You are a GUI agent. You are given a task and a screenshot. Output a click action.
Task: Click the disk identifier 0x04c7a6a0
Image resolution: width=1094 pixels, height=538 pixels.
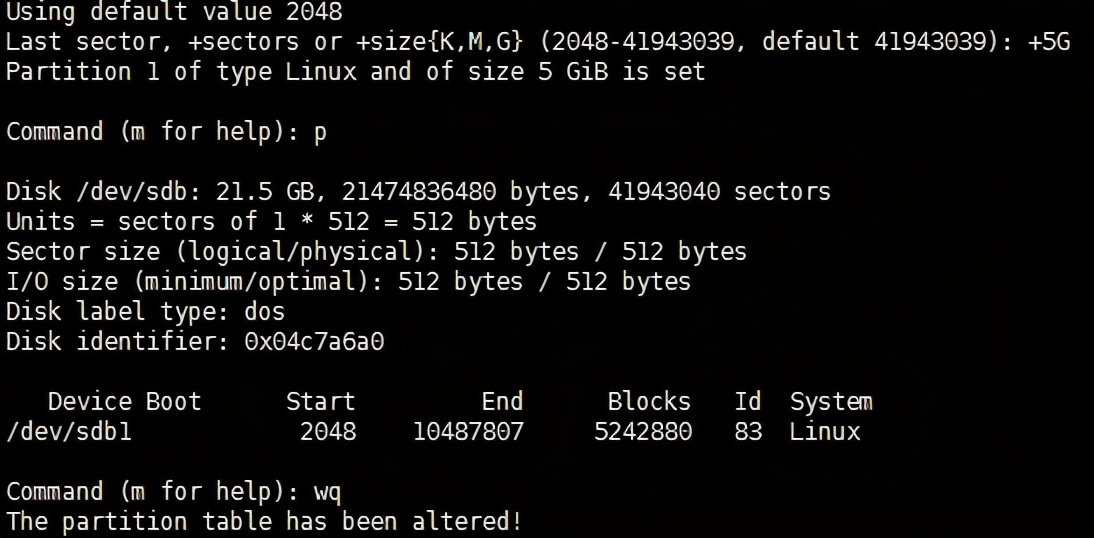[314, 342]
